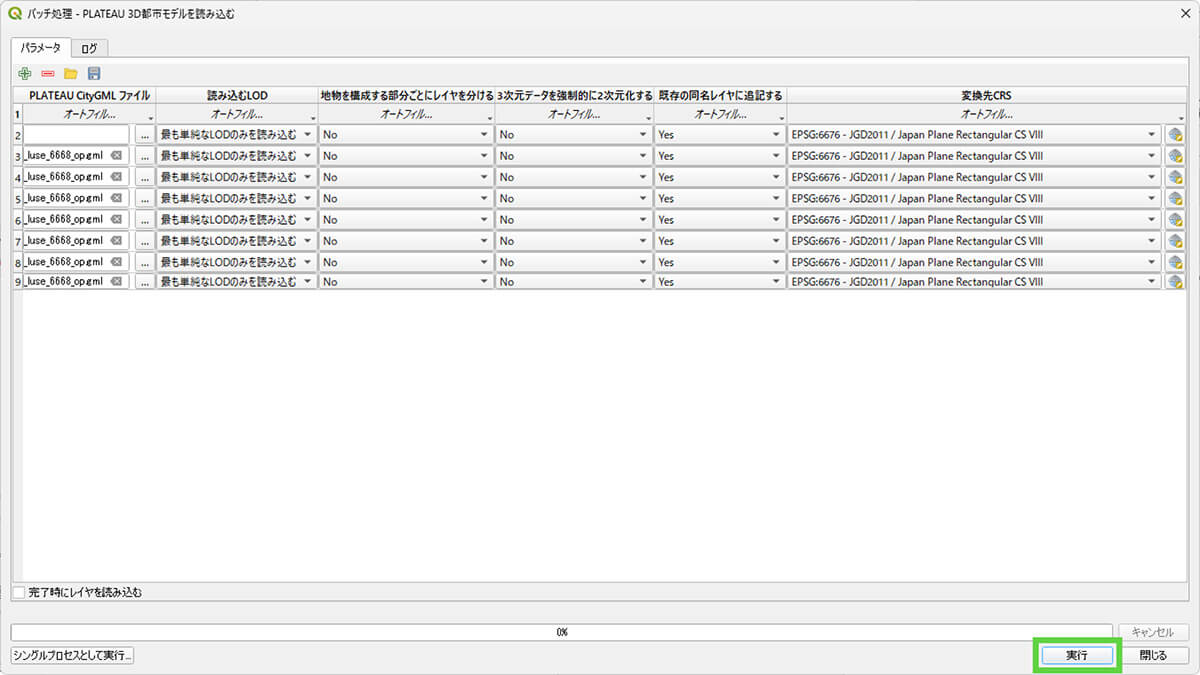The height and width of the screenshot is (675, 1200).
Task: Open CRS selector icon in row 4
Action: pos(1175,176)
